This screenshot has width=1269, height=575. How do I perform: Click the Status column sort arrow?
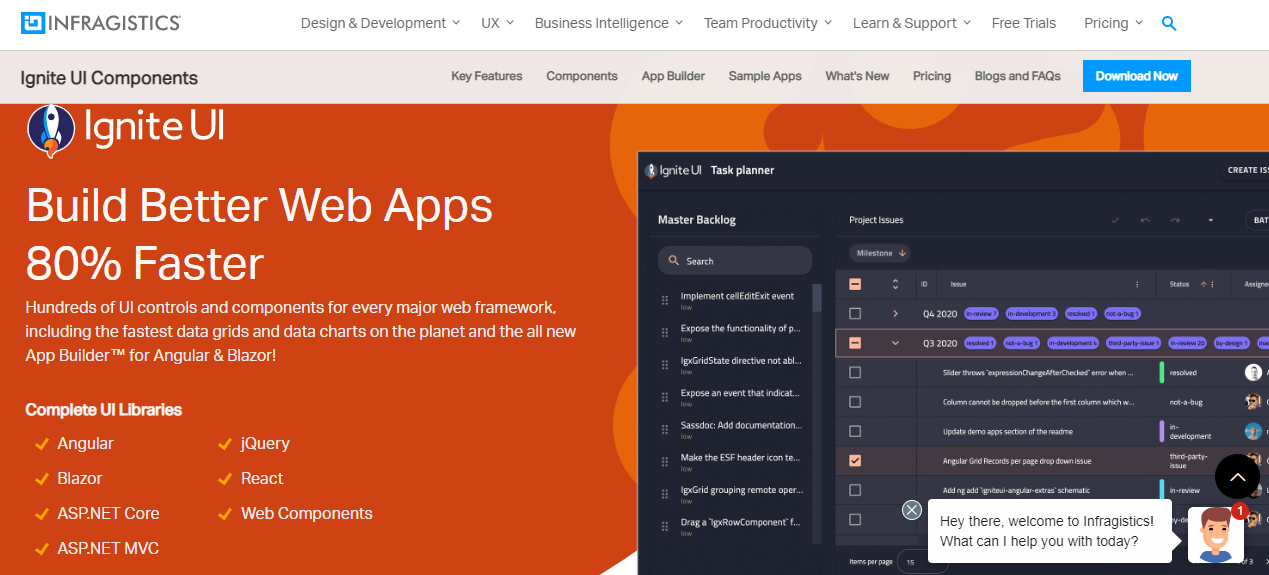pos(1203,284)
